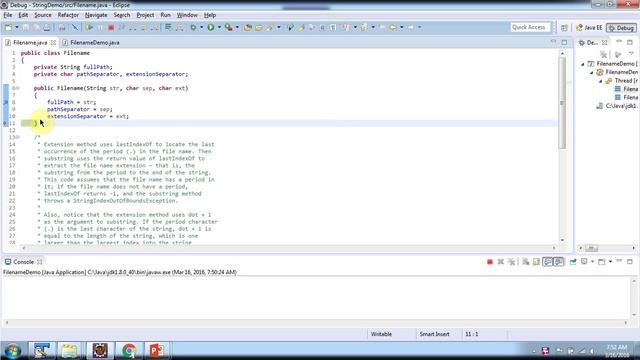Open External Tools dropdown arrow
This screenshot has height=360, width=640.
tap(237, 27)
